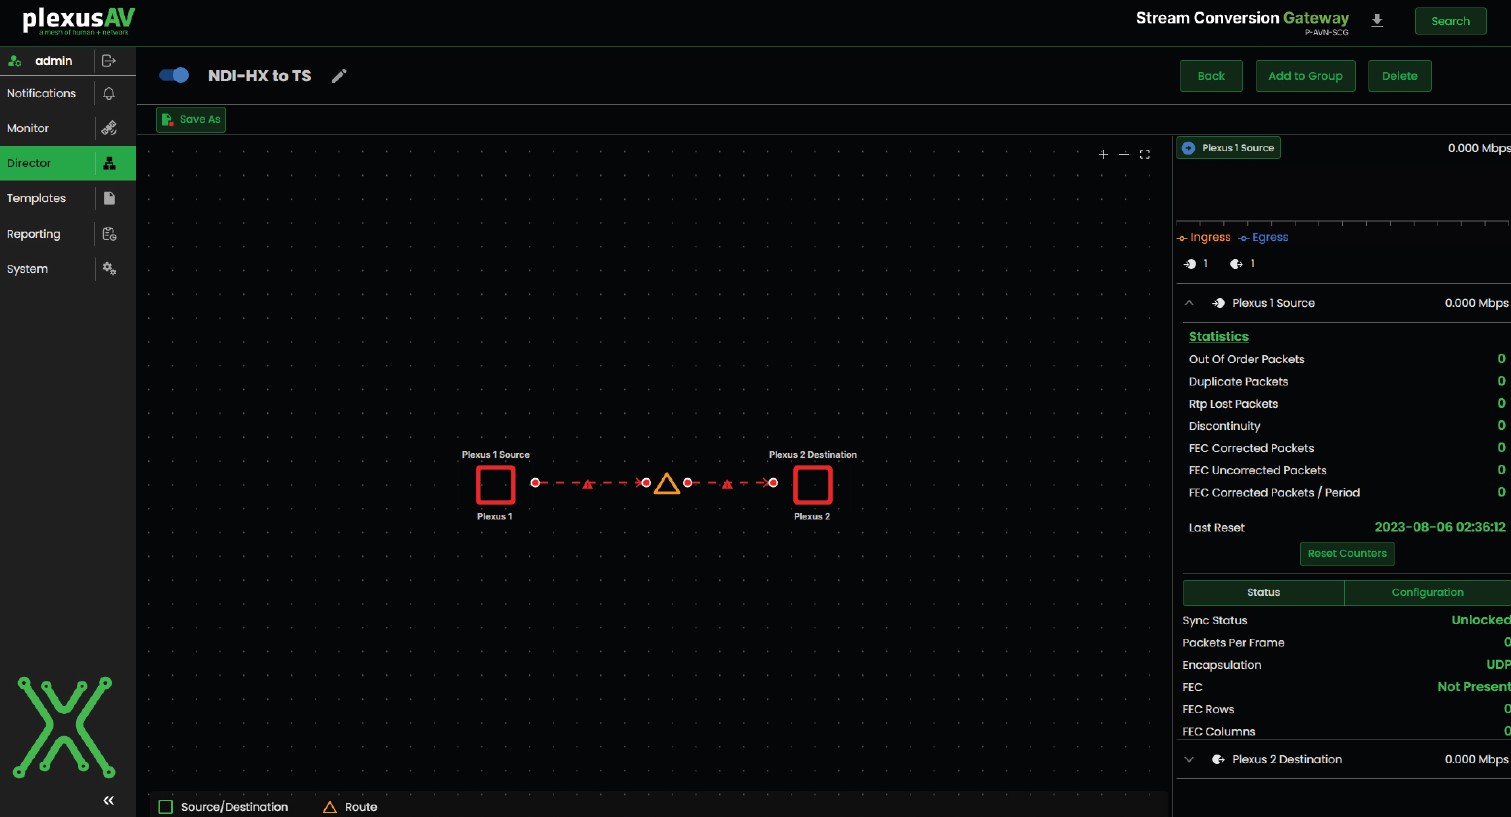Click the fit-to-screen icon on the canvas
This screenshot has height=817, width=1511.
[1145, 154]
